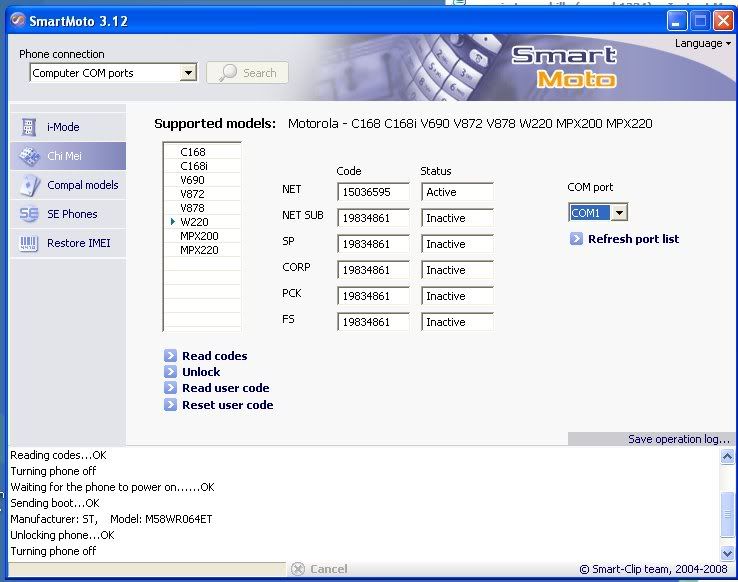
Task: Select model V872 in the list
Action: click(202, 194)
